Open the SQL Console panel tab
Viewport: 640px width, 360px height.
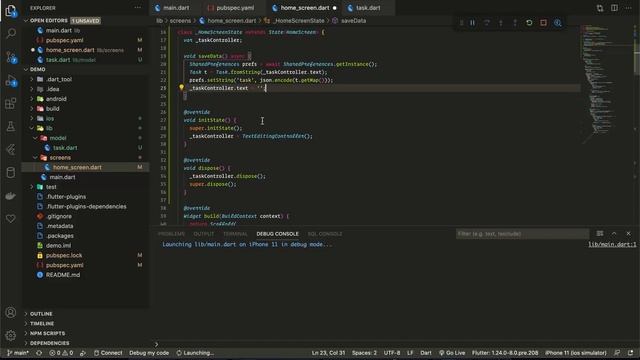coord(325,234)
